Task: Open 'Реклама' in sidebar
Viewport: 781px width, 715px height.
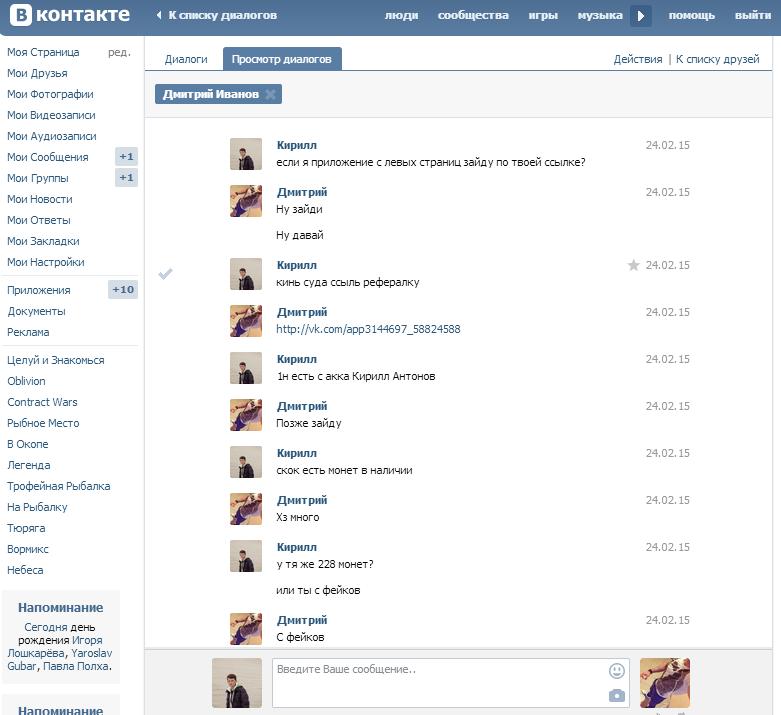Action: click(28, 332)
